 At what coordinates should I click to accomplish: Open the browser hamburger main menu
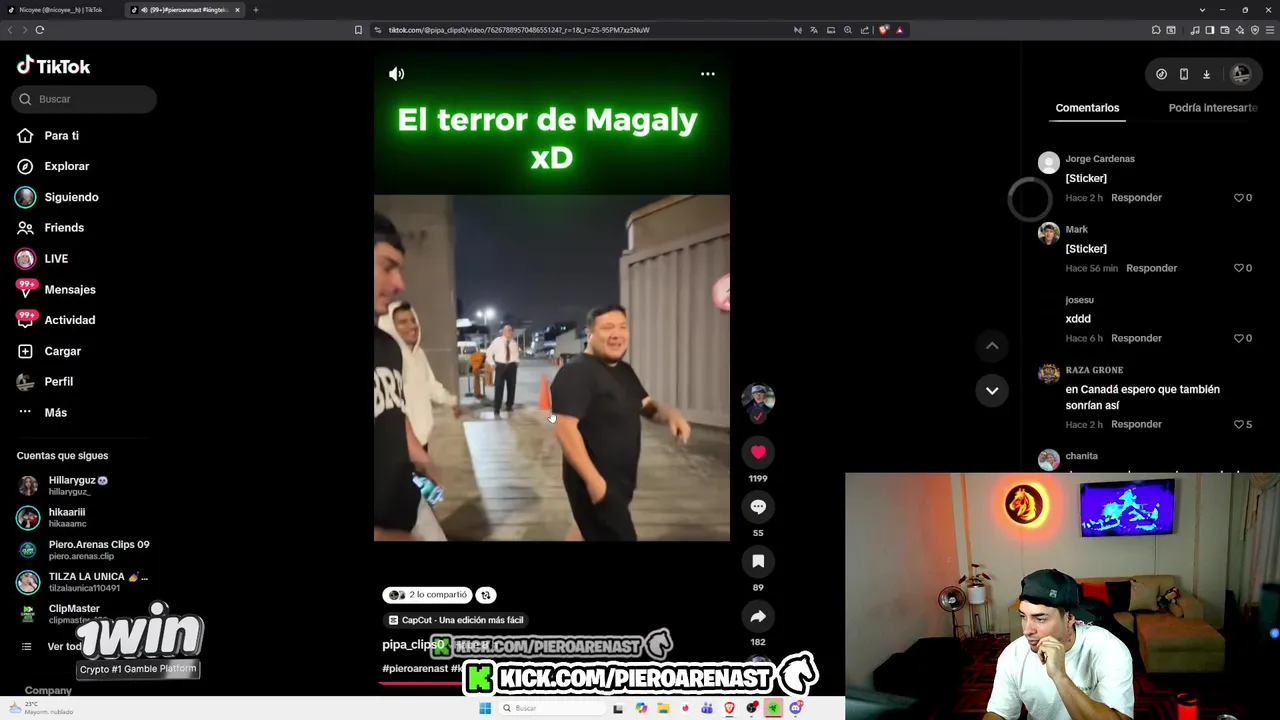[1269, 30]
